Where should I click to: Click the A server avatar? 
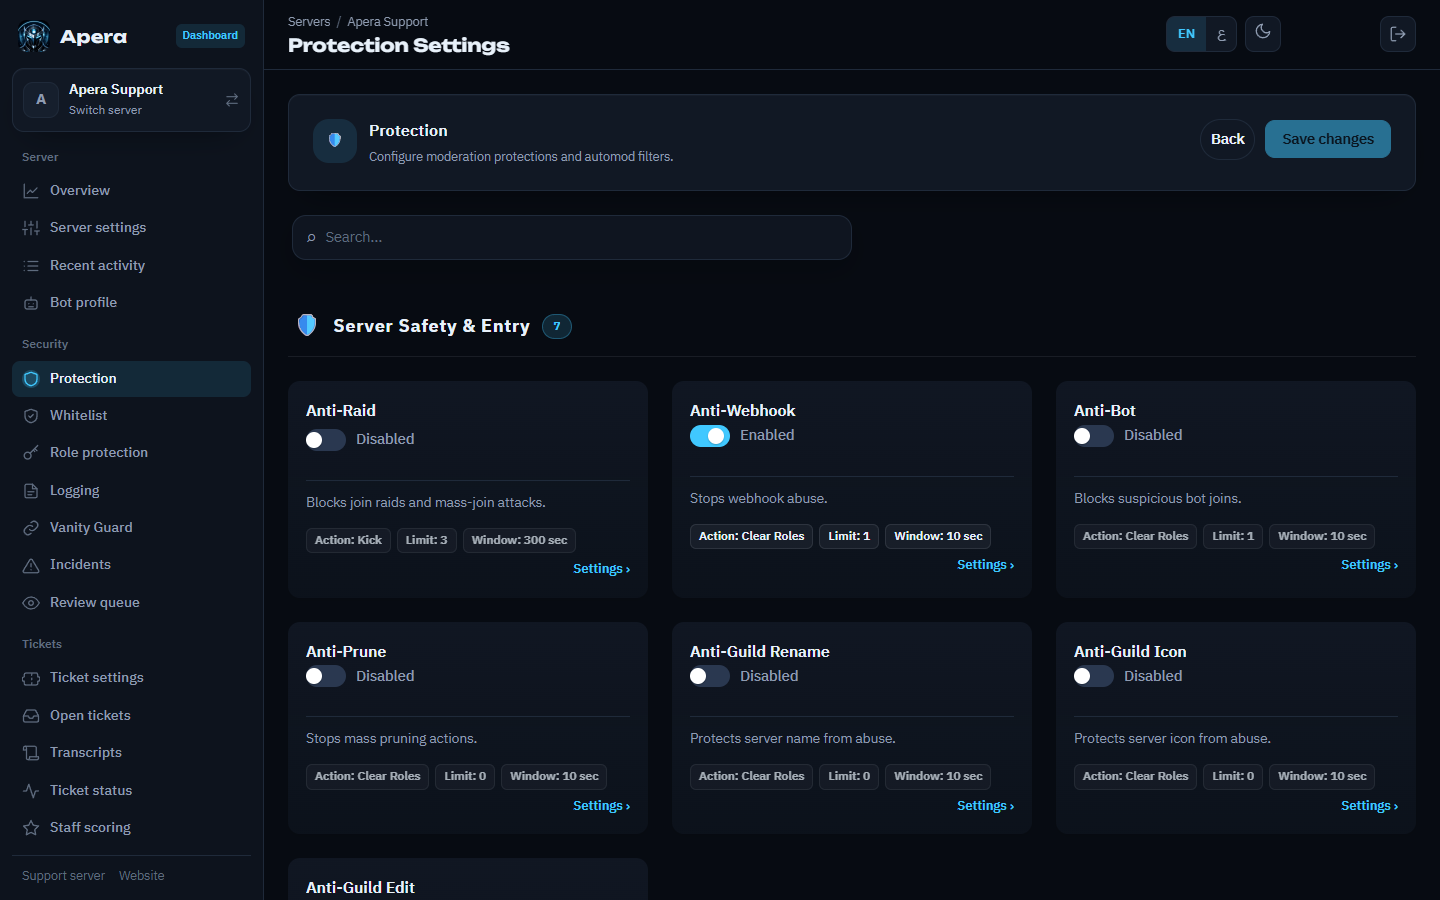pyautogui.click(x=41, y=100)
